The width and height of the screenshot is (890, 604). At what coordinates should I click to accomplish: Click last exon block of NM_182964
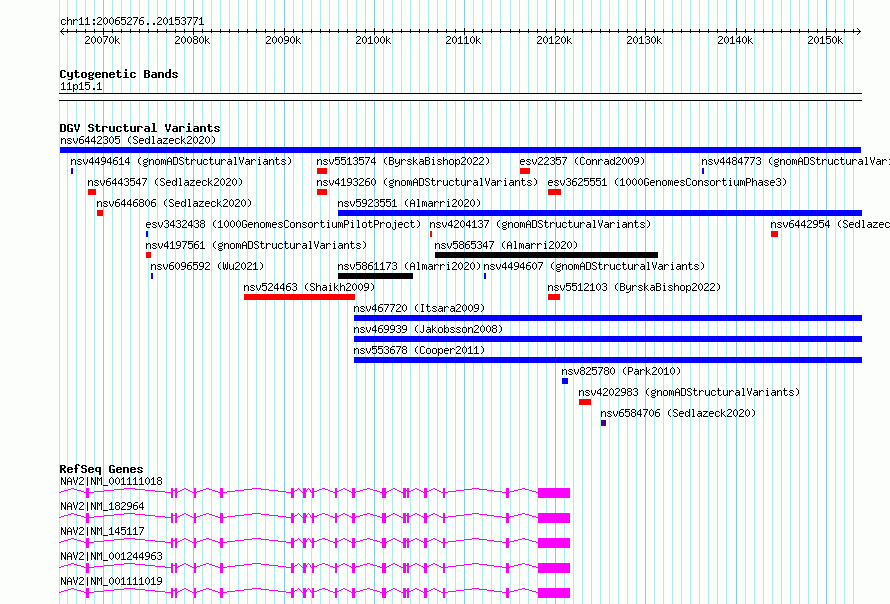point(554,518)
